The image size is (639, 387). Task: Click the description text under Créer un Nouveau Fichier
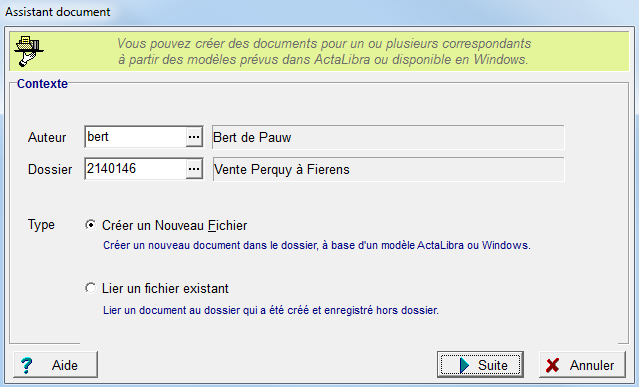coord(317,245)
